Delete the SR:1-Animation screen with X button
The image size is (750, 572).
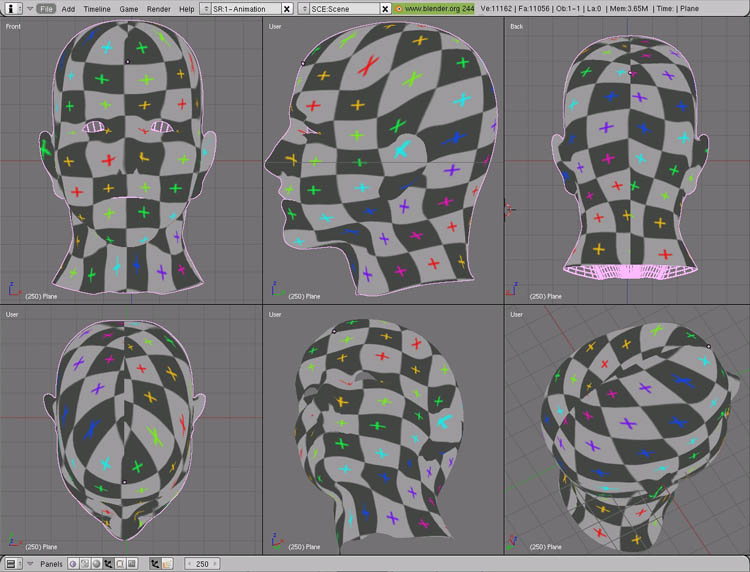click(287, 8)
